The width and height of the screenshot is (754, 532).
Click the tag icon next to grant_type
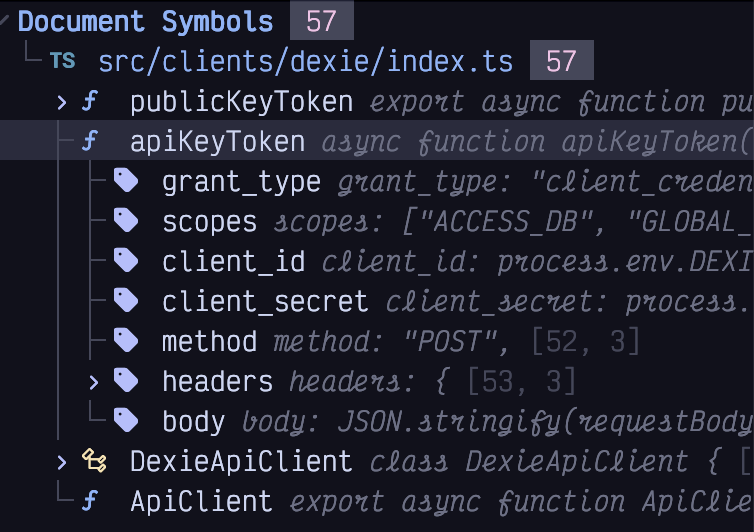tap(126, 181)
